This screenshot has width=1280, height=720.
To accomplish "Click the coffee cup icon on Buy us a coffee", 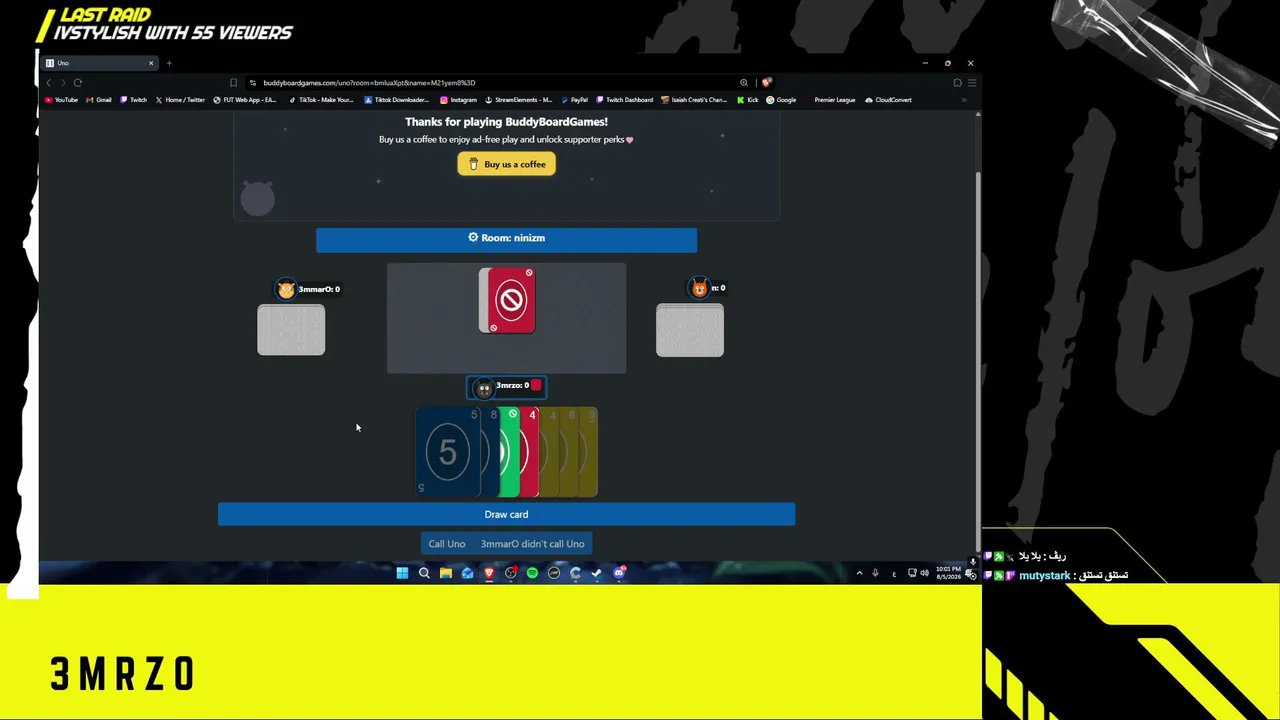I will click(x=474, y=164).
